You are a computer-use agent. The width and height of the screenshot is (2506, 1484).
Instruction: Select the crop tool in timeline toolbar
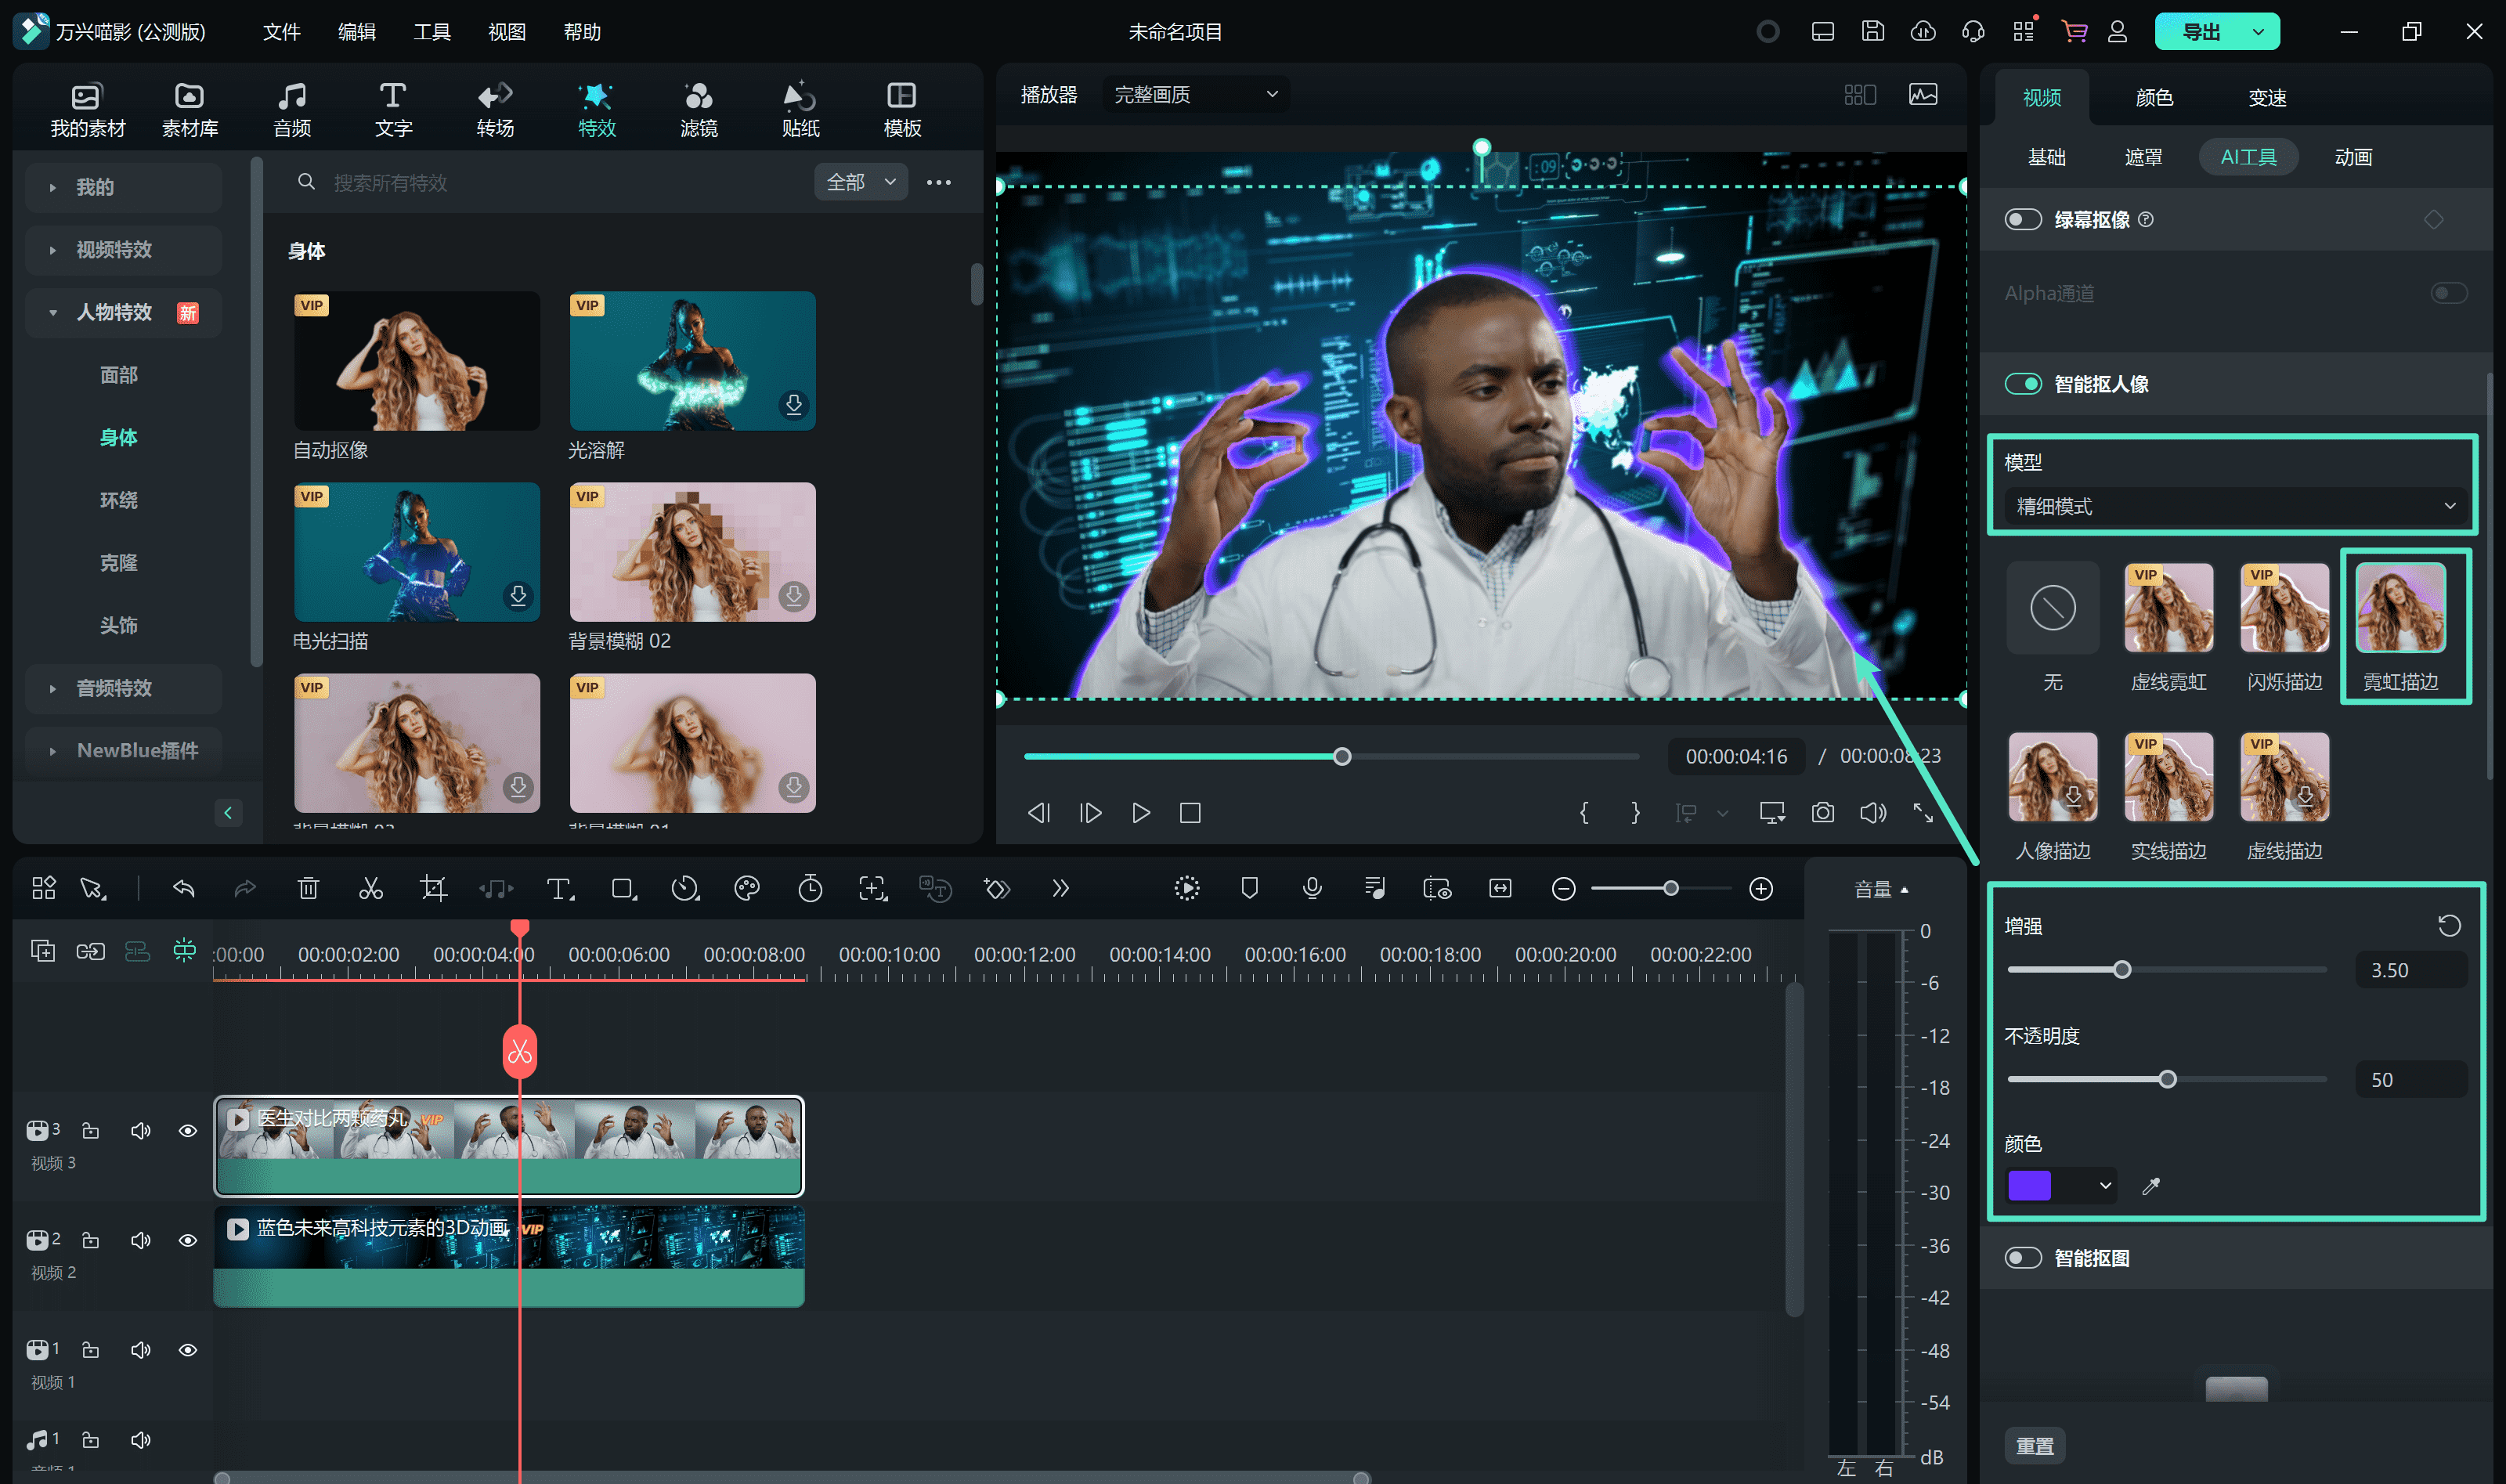[433, 888]
